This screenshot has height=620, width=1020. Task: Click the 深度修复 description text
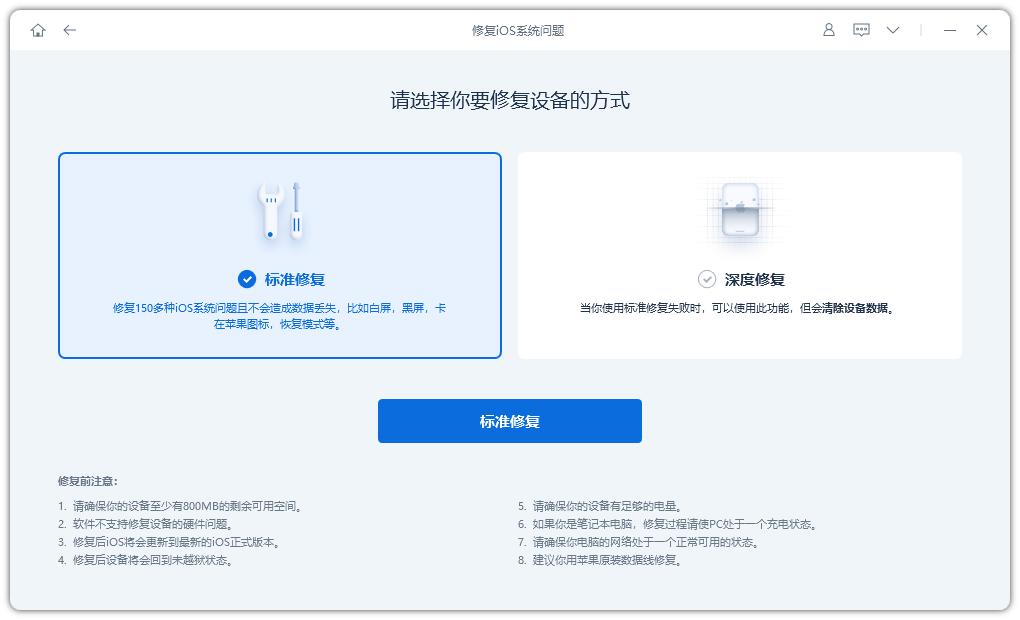coord(740,307)
